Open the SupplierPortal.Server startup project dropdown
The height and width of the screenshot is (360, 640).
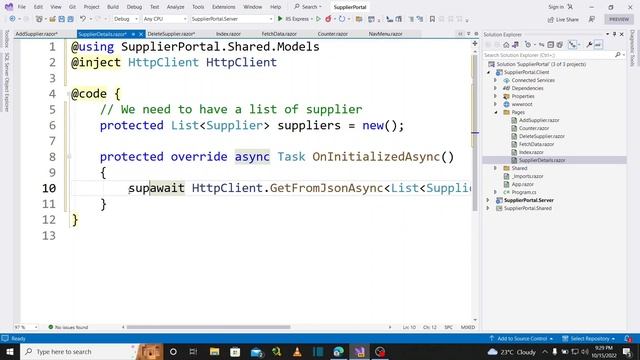[x=231, y=19]
